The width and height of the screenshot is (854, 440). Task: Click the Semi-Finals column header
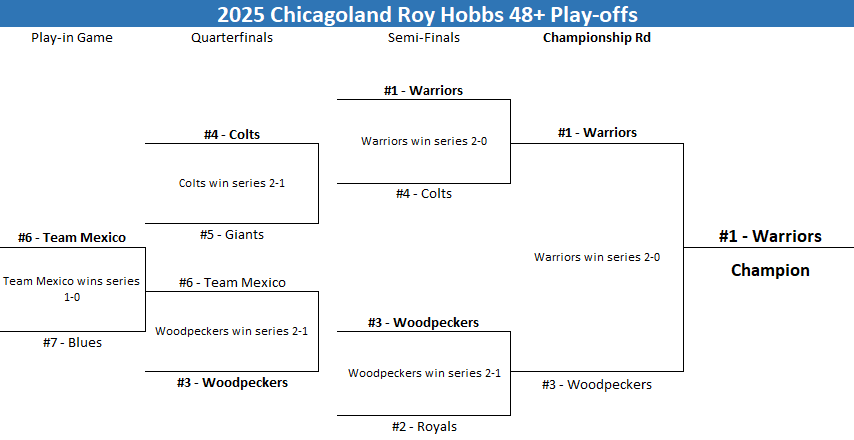[424, 38]
